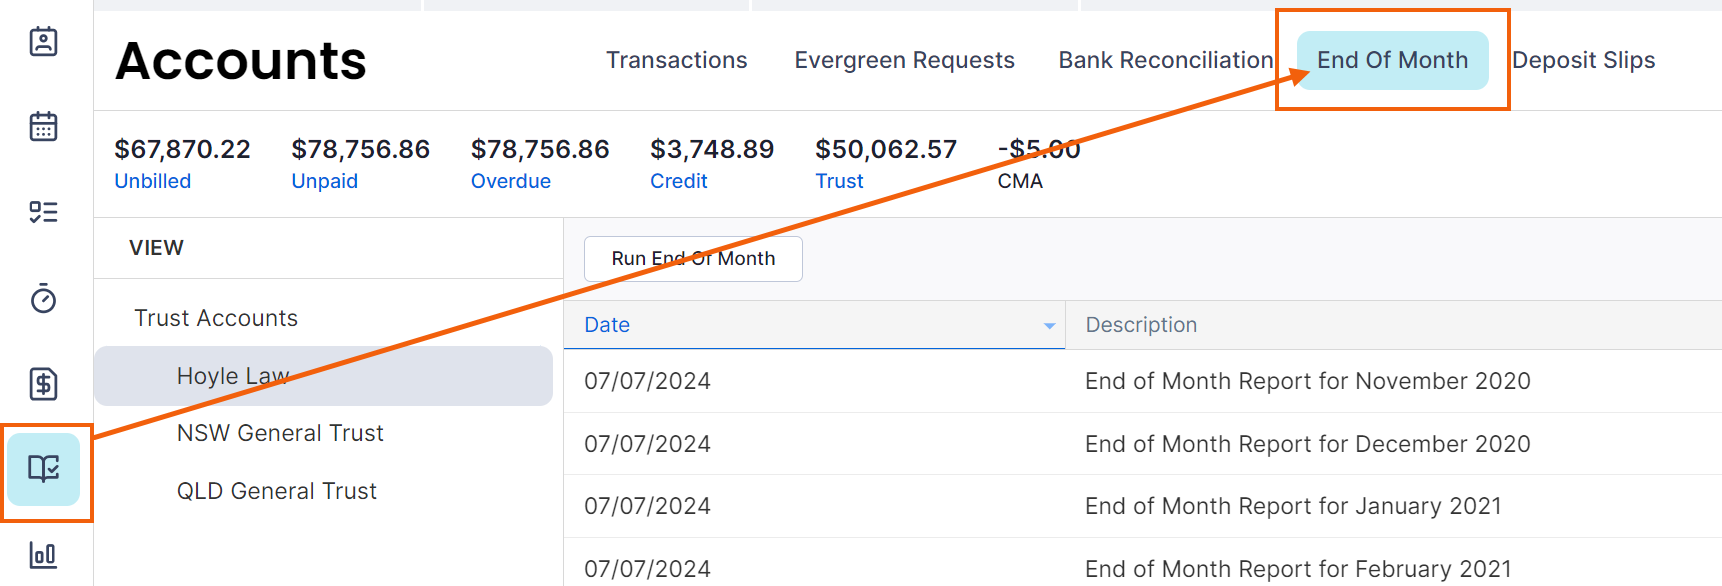The height and width of the screenshot is (586, 1722).
Task: Select NSW General Trust account
Action: coord(280,433)
